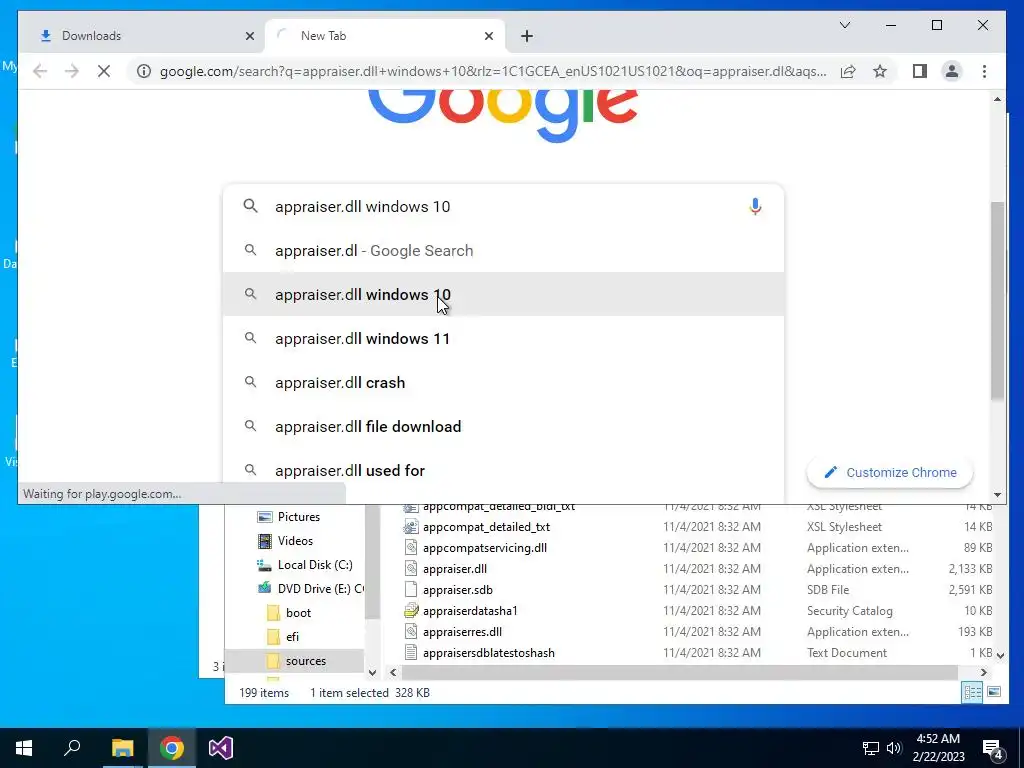This screenshot has width=1024, height=768.
Task: Stop loading the page in Chrome
Action: pos(104,71)
